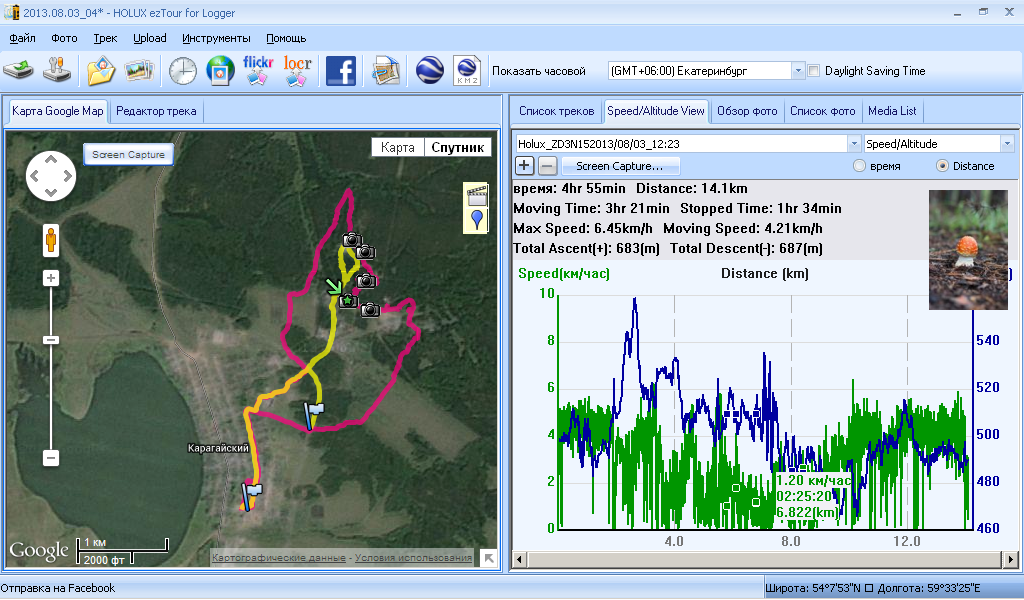Open the clock time-shift tool

pos(182,71)
